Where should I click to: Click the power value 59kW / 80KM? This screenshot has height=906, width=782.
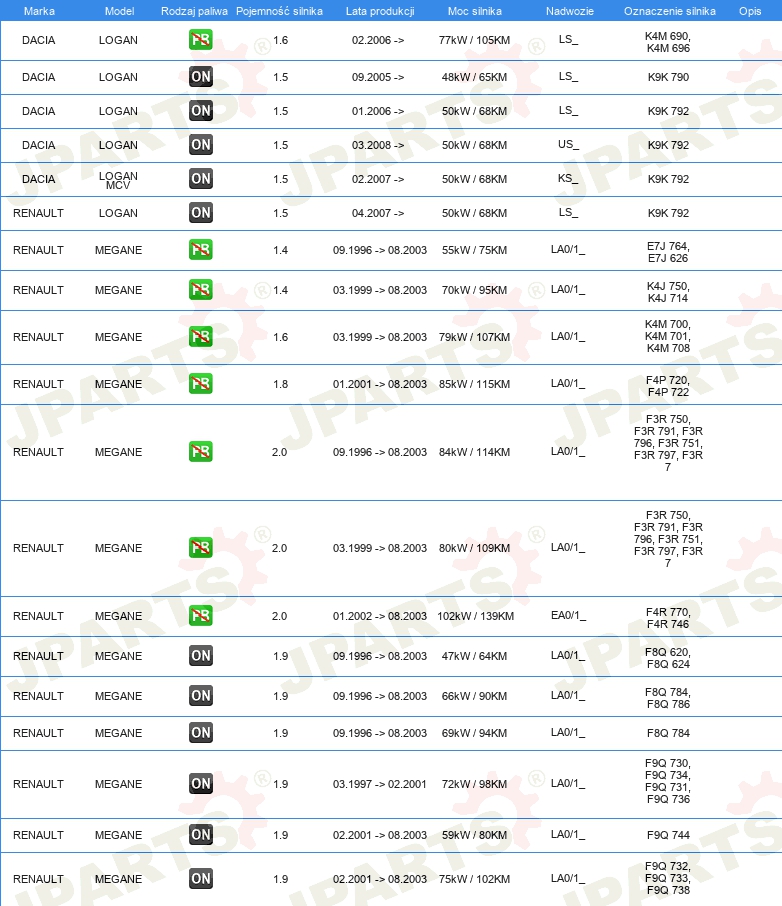[x=475, y=835]
